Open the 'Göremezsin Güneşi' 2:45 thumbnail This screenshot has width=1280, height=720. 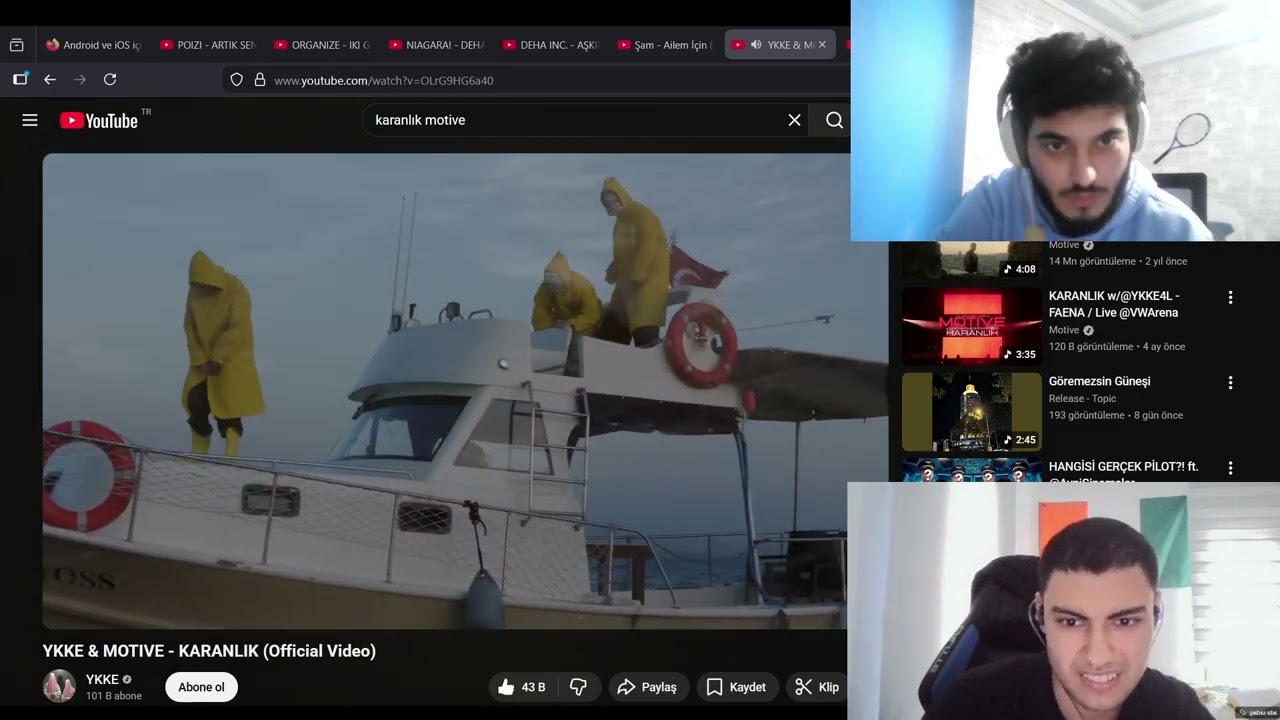click(972, 412)
